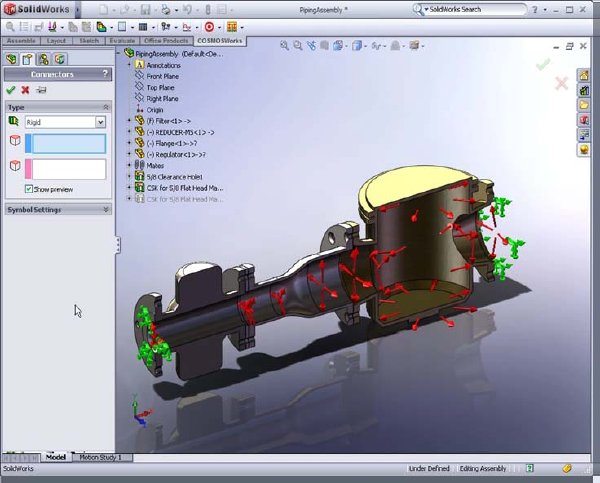The width and height of the screenshot is (600, 483).
Task: Click the Save icon in title toolbar
Action: coord(145,10)
